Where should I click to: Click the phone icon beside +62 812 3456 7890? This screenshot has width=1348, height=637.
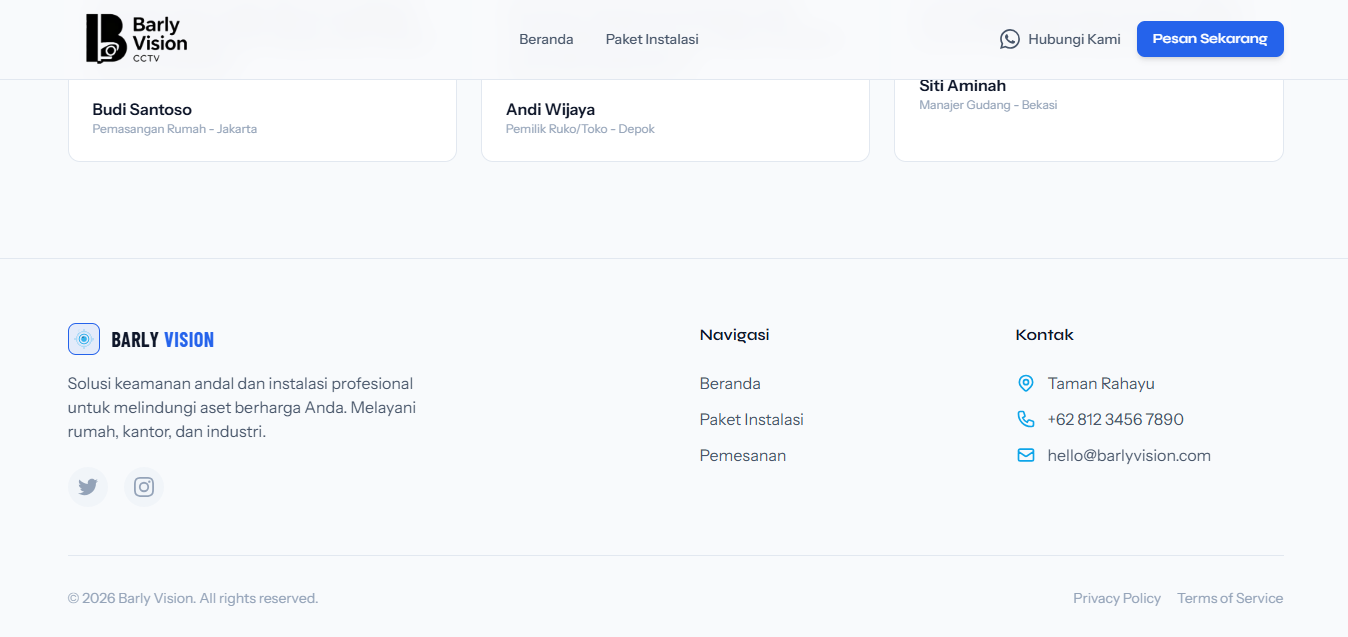tap(1025, 419)
